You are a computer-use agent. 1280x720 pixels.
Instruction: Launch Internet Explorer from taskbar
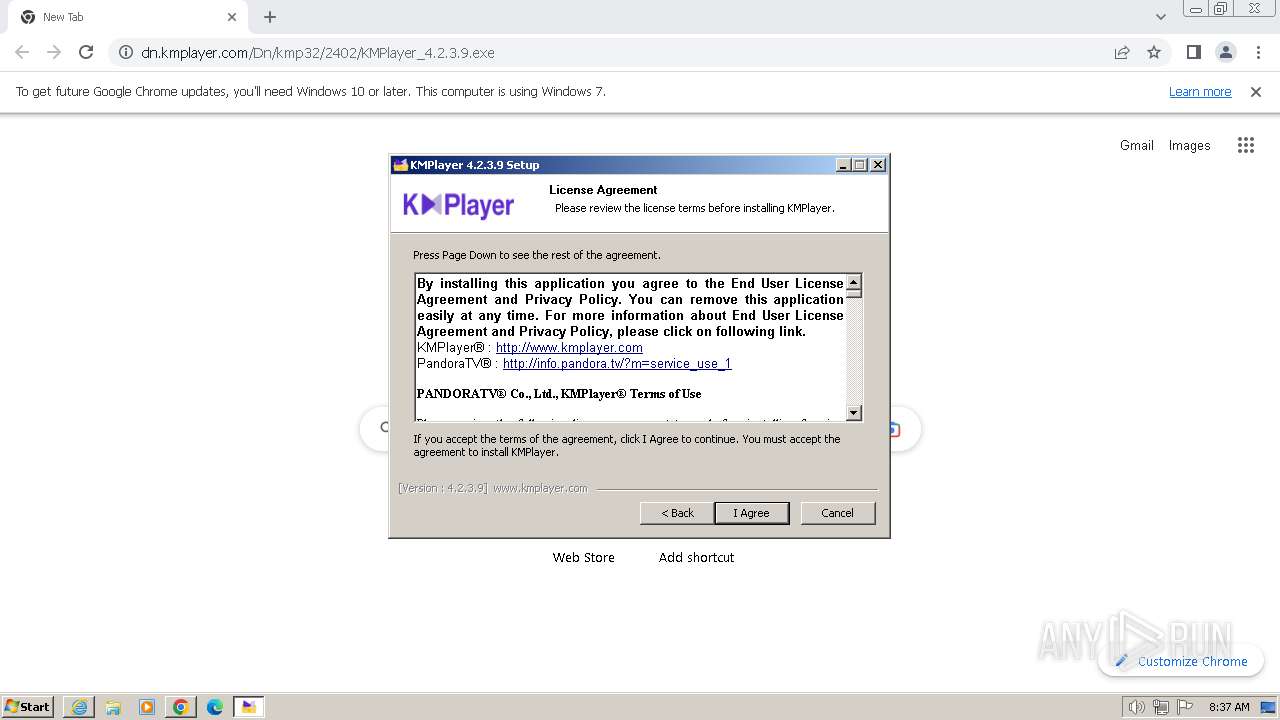79,707
